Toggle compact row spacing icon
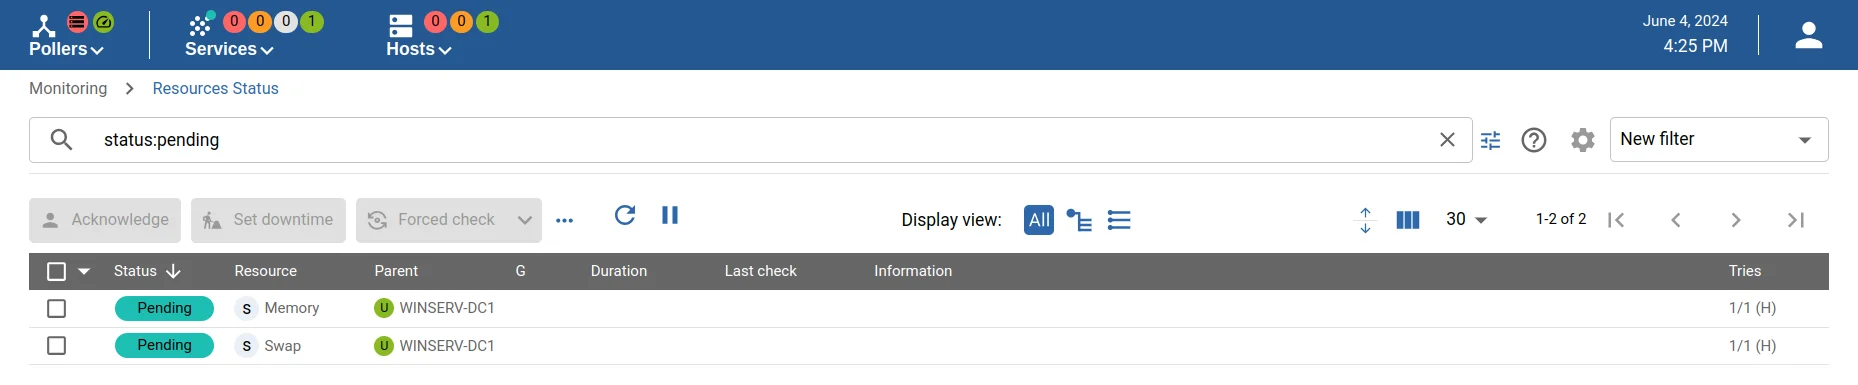1858x385 pixels. pyautogui.click(x=1365, y=220)
